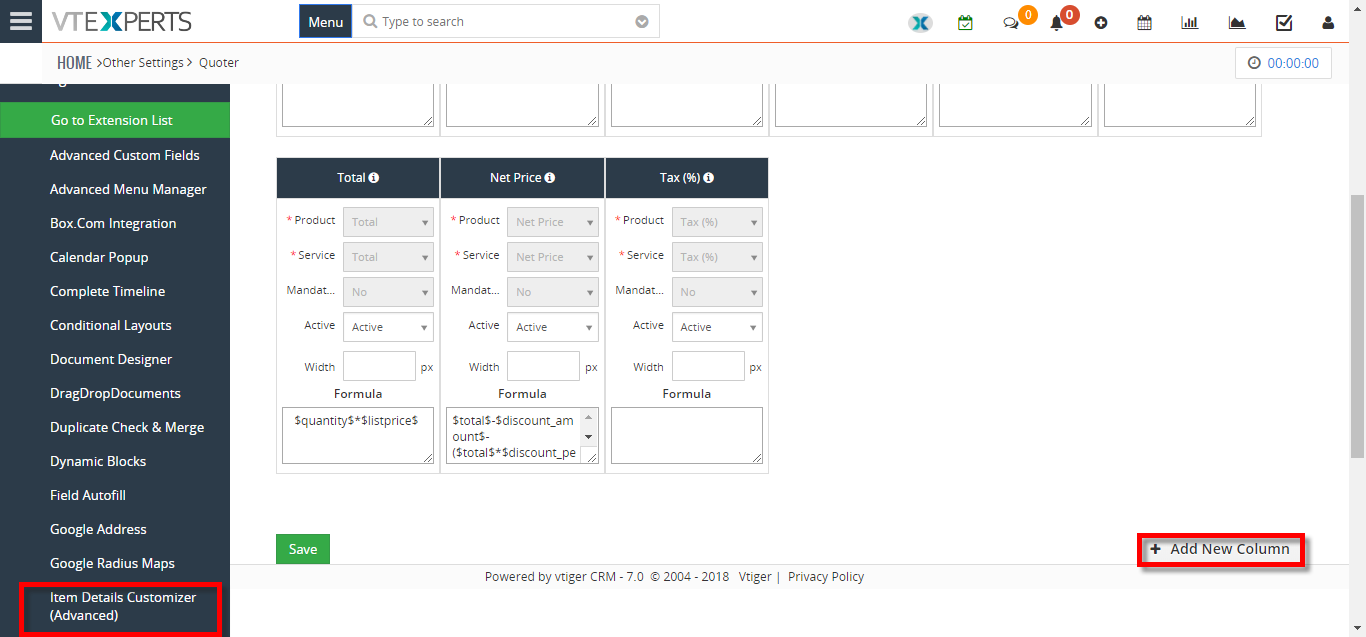
Task: Open the calendar check icon in header
Action: click(x=965, y=22)
